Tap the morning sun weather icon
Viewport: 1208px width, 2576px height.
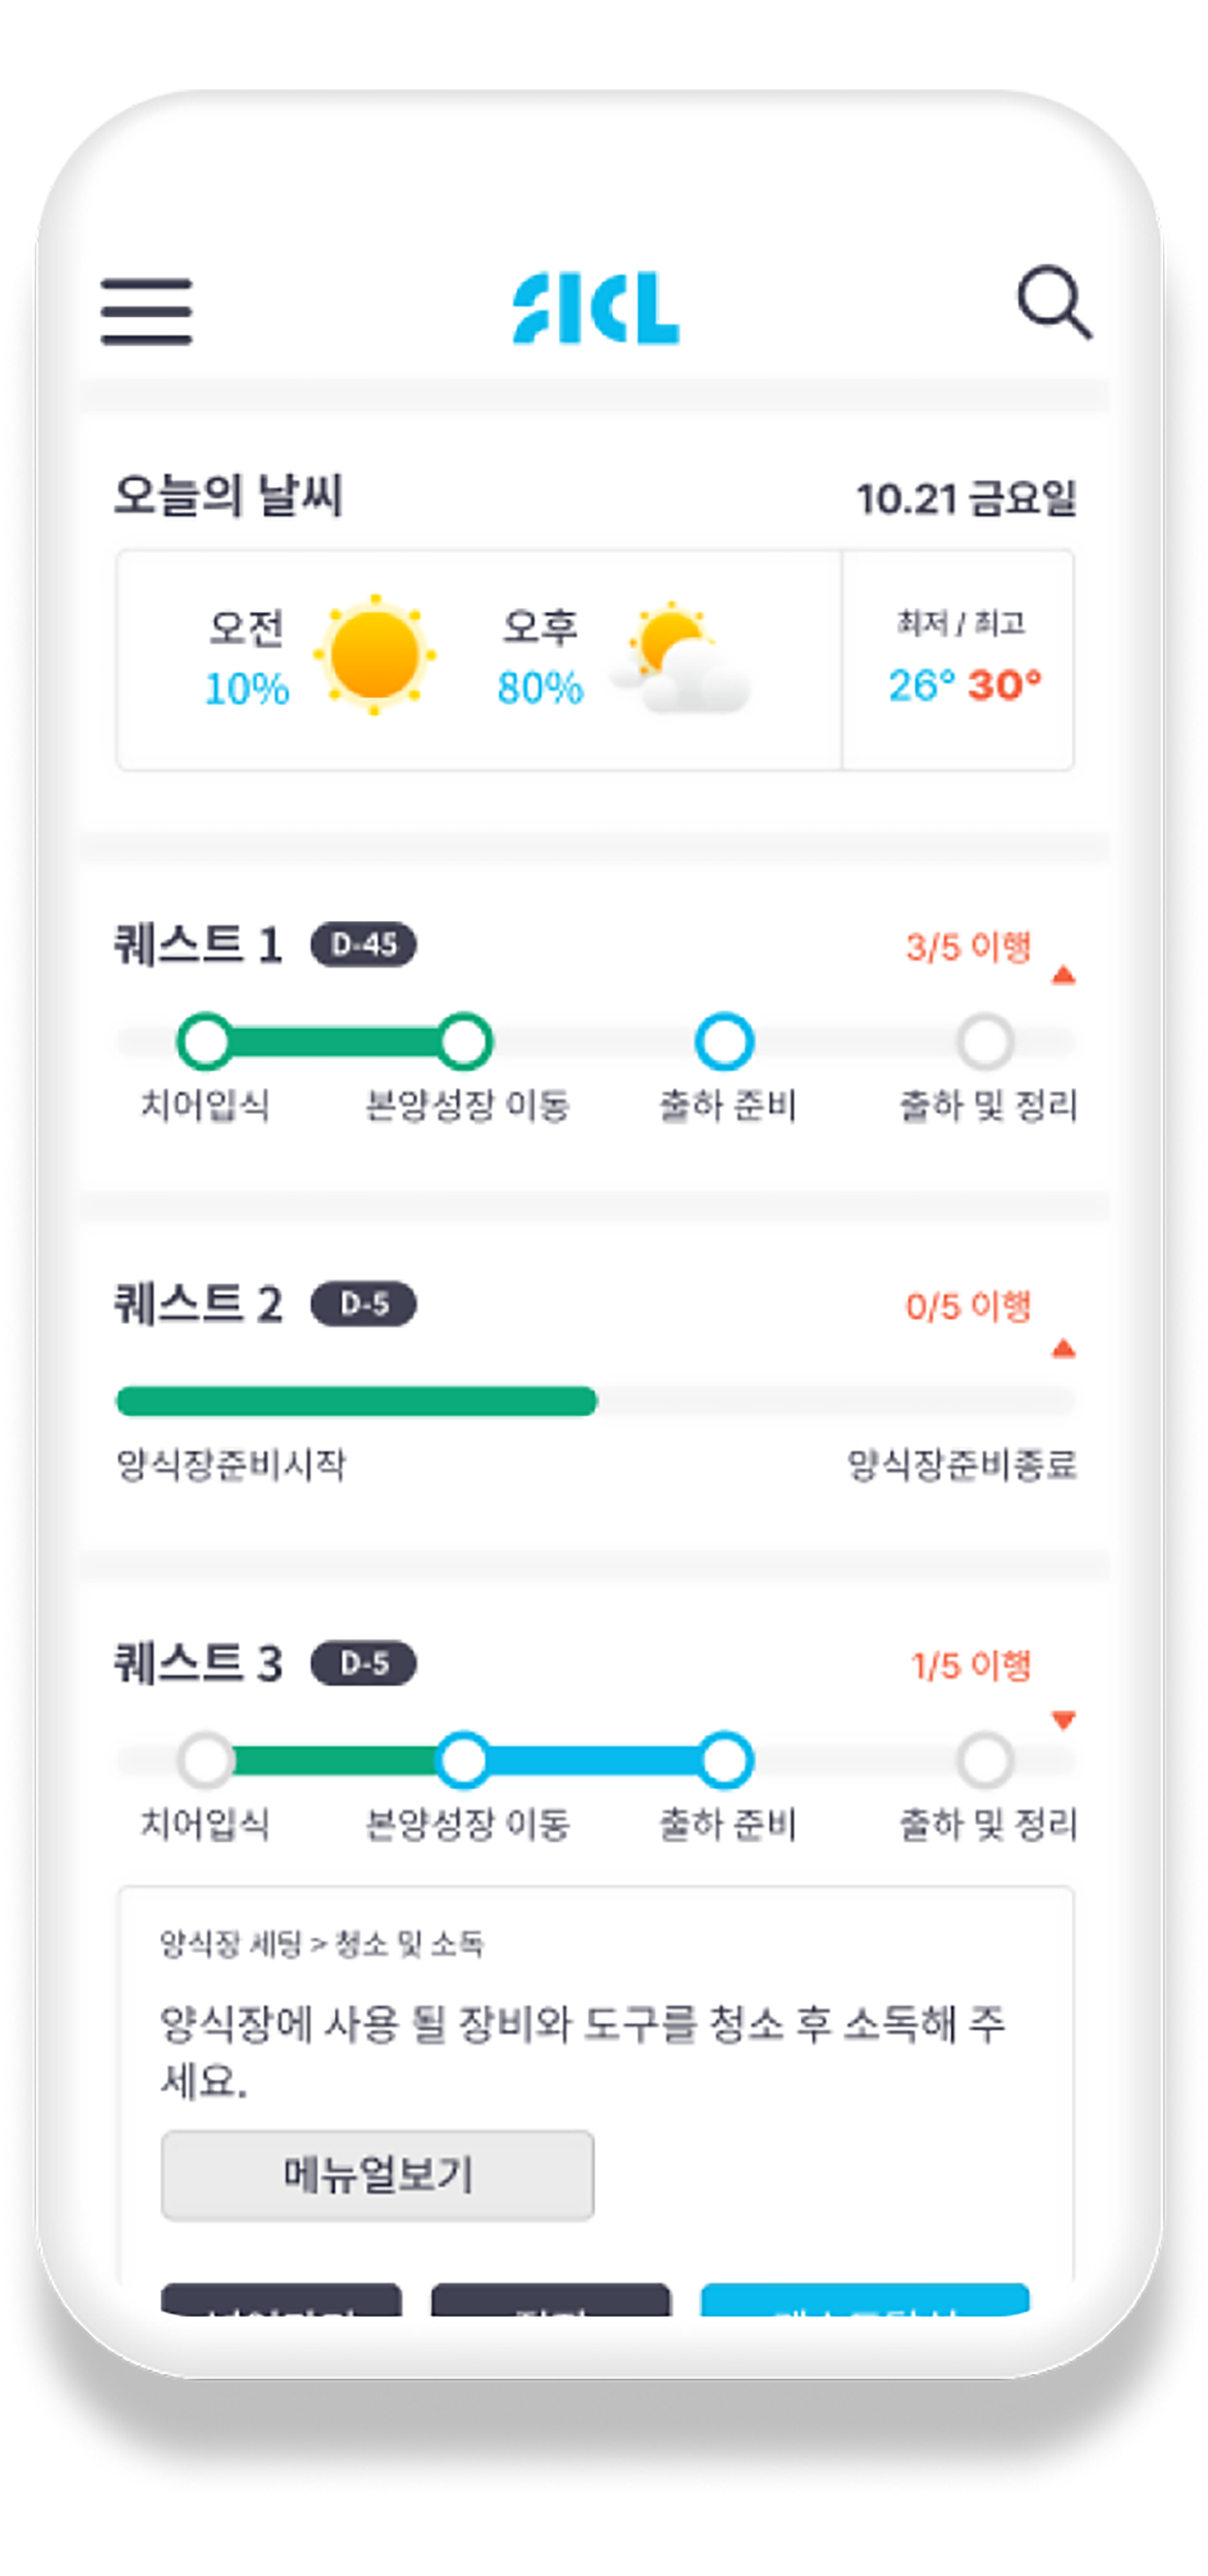[x=374, y=655]
